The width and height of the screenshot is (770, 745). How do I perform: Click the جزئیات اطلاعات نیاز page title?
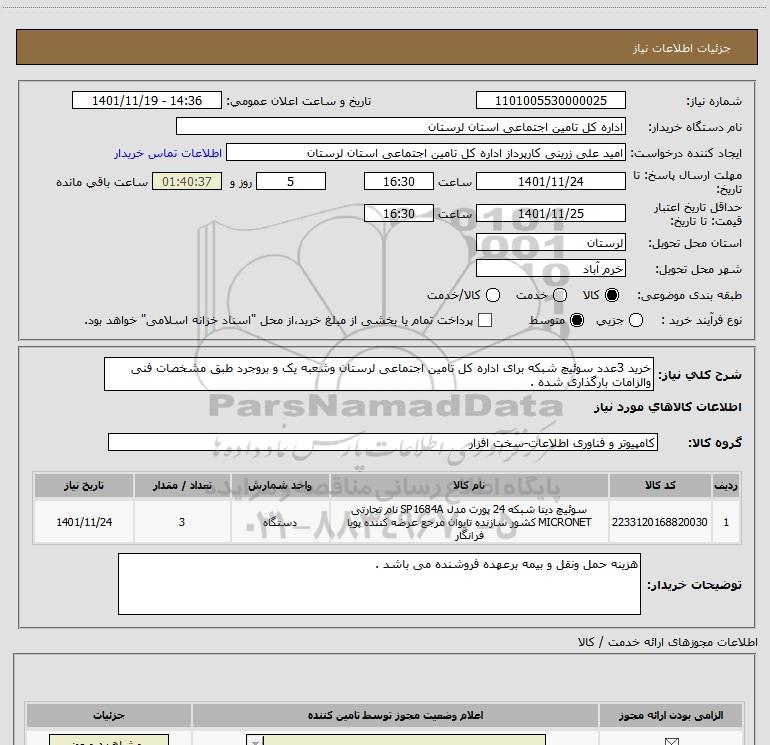click(x=681, y=48)
